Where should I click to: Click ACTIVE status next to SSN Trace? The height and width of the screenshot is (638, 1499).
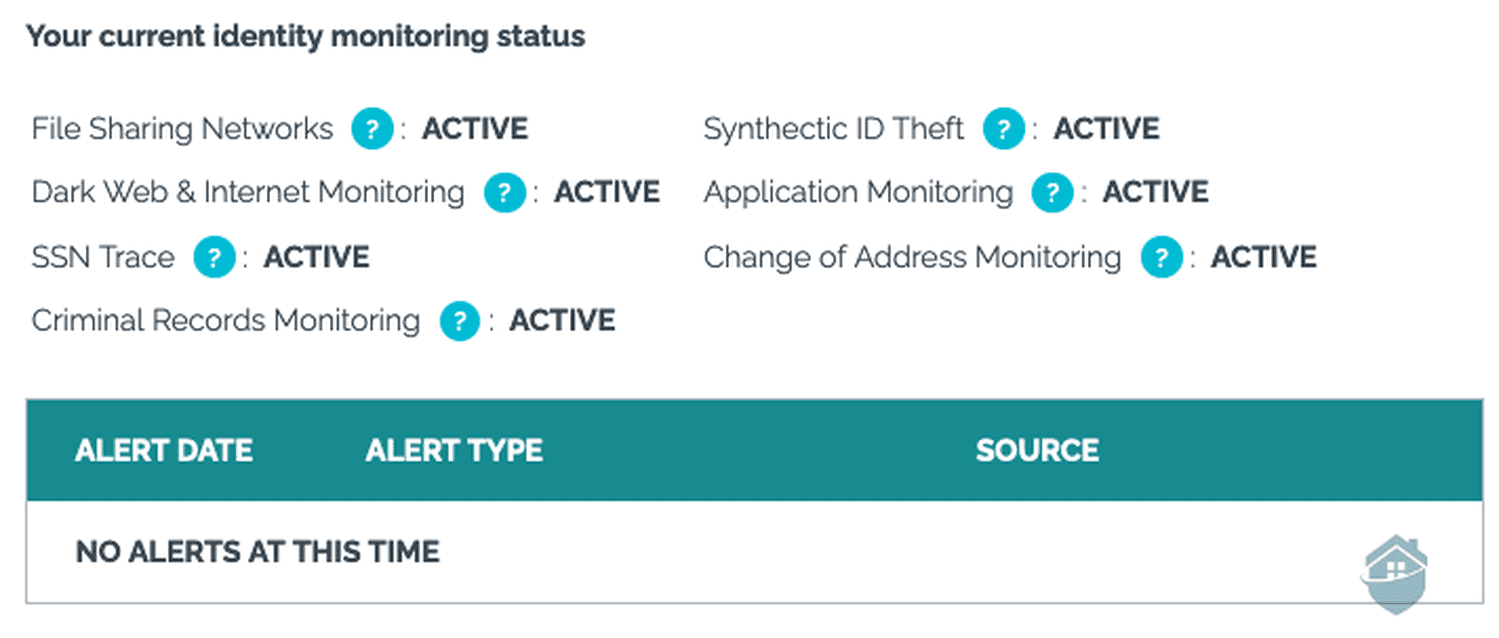coord(316,257)
